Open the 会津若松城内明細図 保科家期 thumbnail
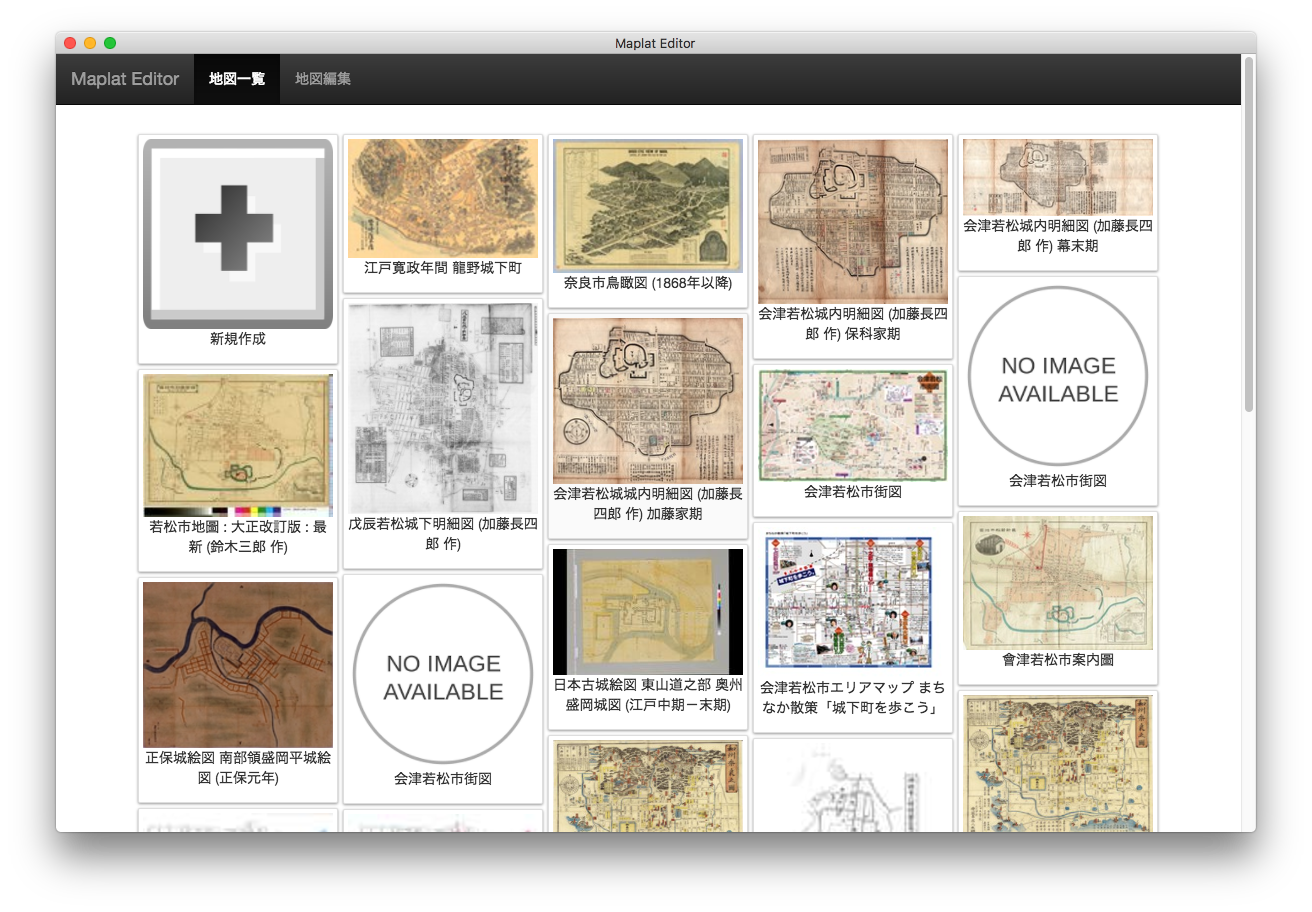1312x912 pixels. (853, 221)
